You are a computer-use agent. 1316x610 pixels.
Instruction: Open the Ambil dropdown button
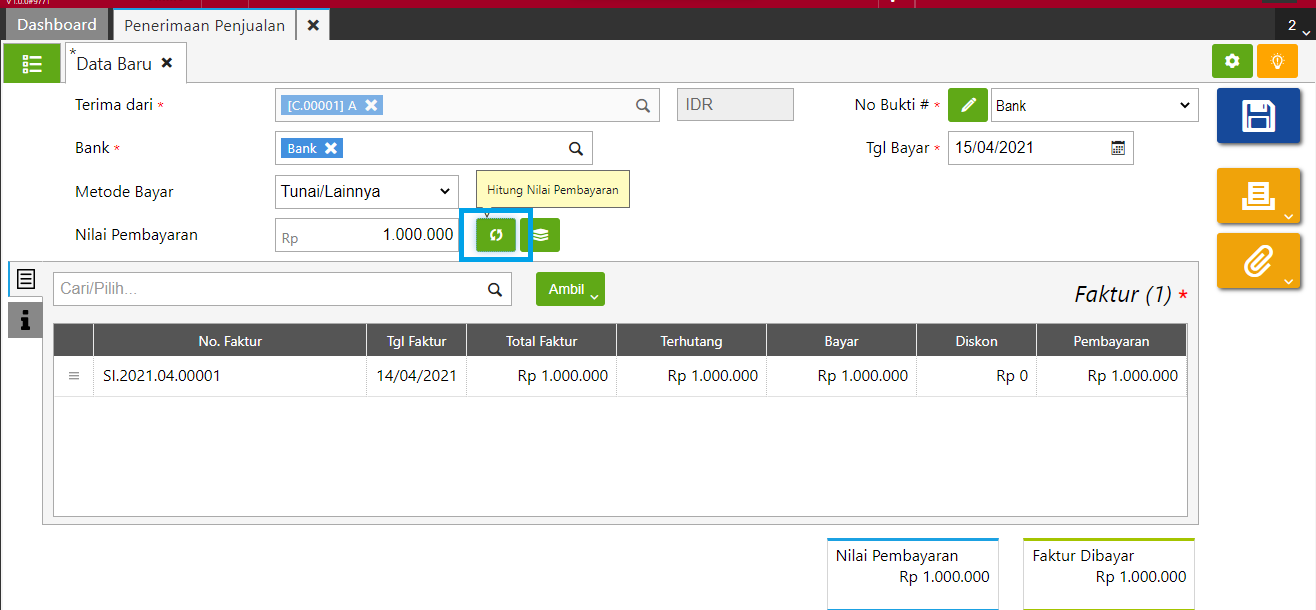[x=570, y=289]
